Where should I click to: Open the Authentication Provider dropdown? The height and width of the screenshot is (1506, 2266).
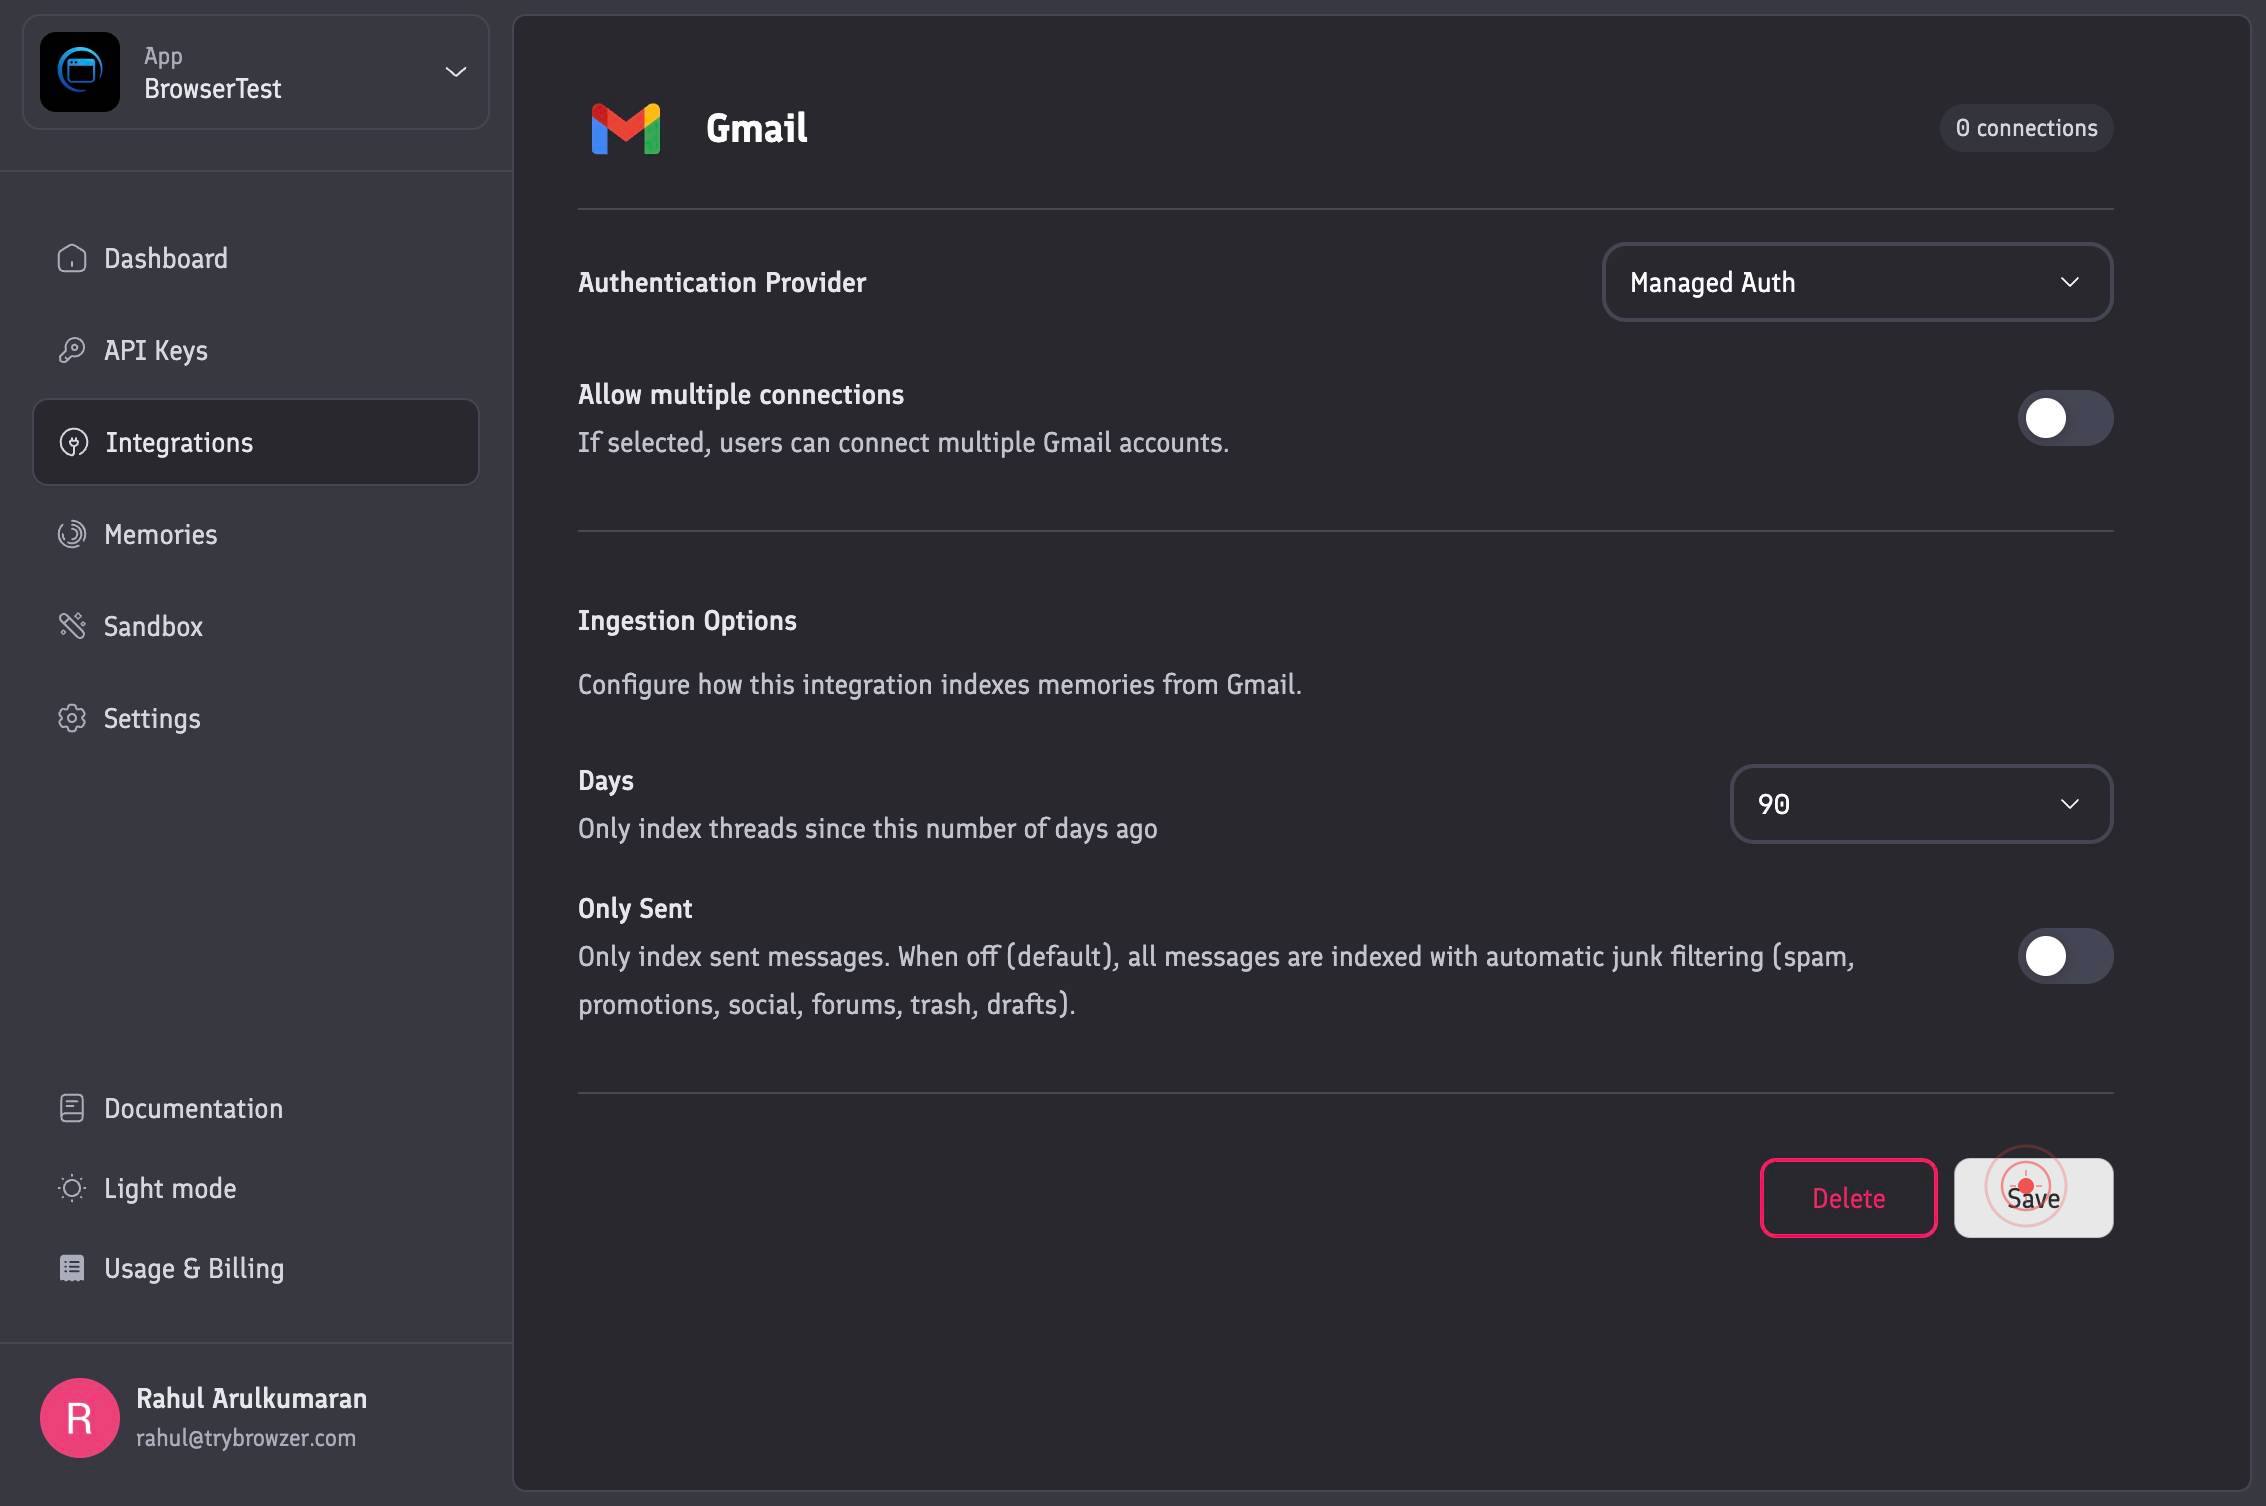point(1857,282)
